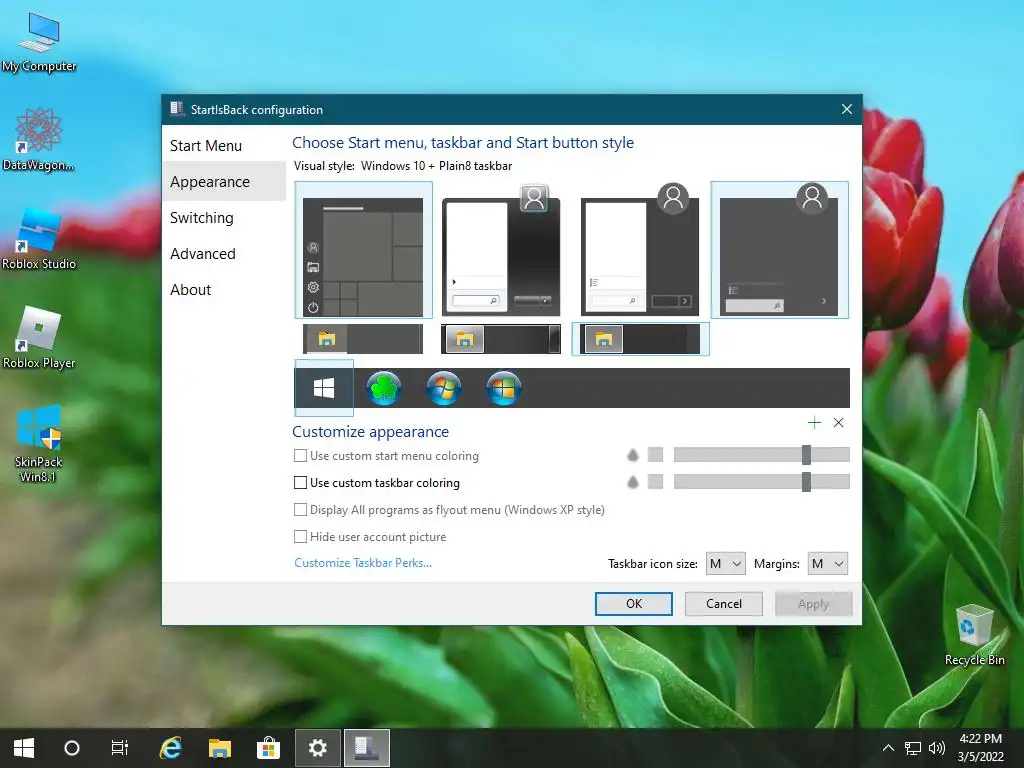Viewport: 1024px width, 768px height.
Task: Switch to the Settings gear taskbar item
Action: click(317, 748)
